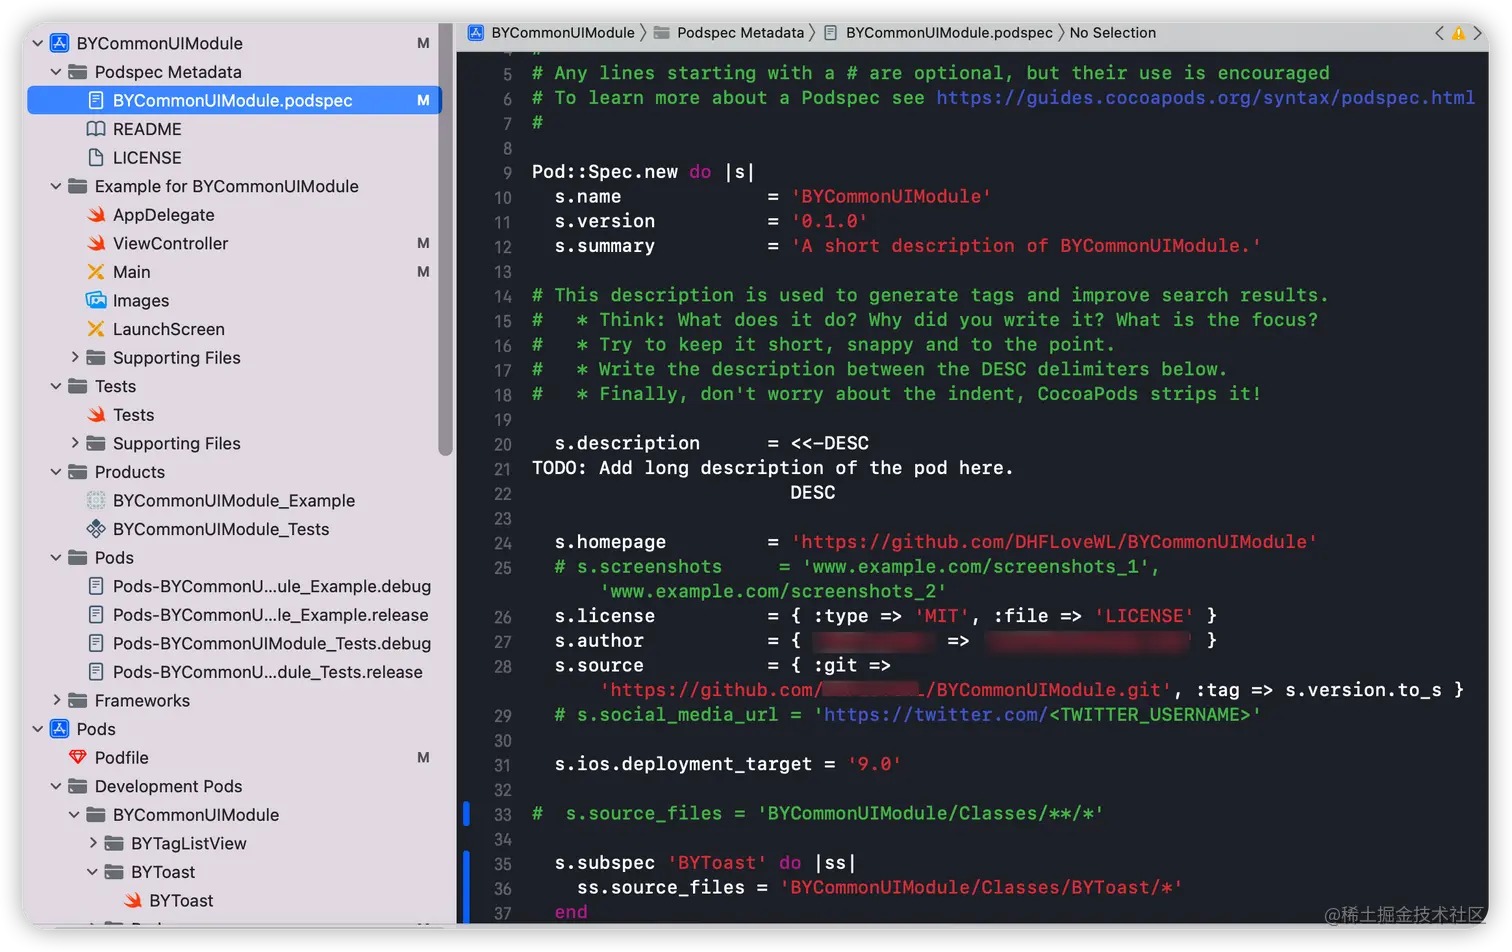Viewport: 1512px width, 952px height.
Task: Click the 's.summary' code text
Action: (x=605, y=246)
